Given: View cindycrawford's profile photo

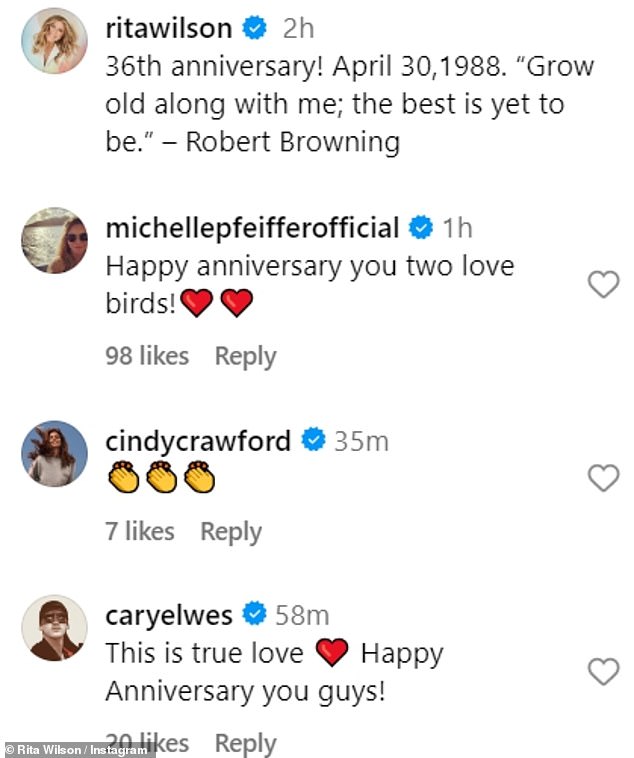Looking at the screenshot, I should click(x=54, y=453).
